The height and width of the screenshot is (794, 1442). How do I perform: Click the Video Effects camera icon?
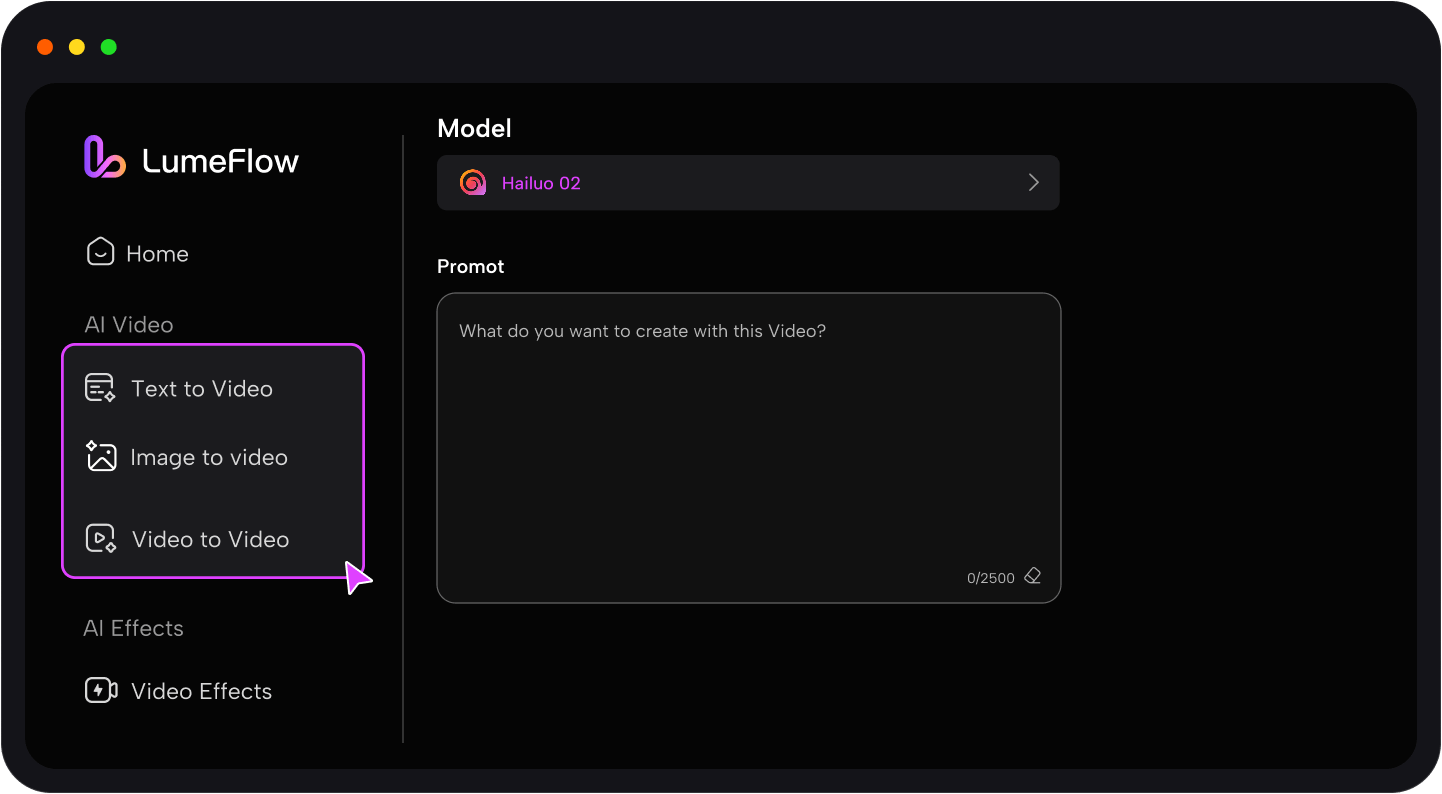point(100,690)
